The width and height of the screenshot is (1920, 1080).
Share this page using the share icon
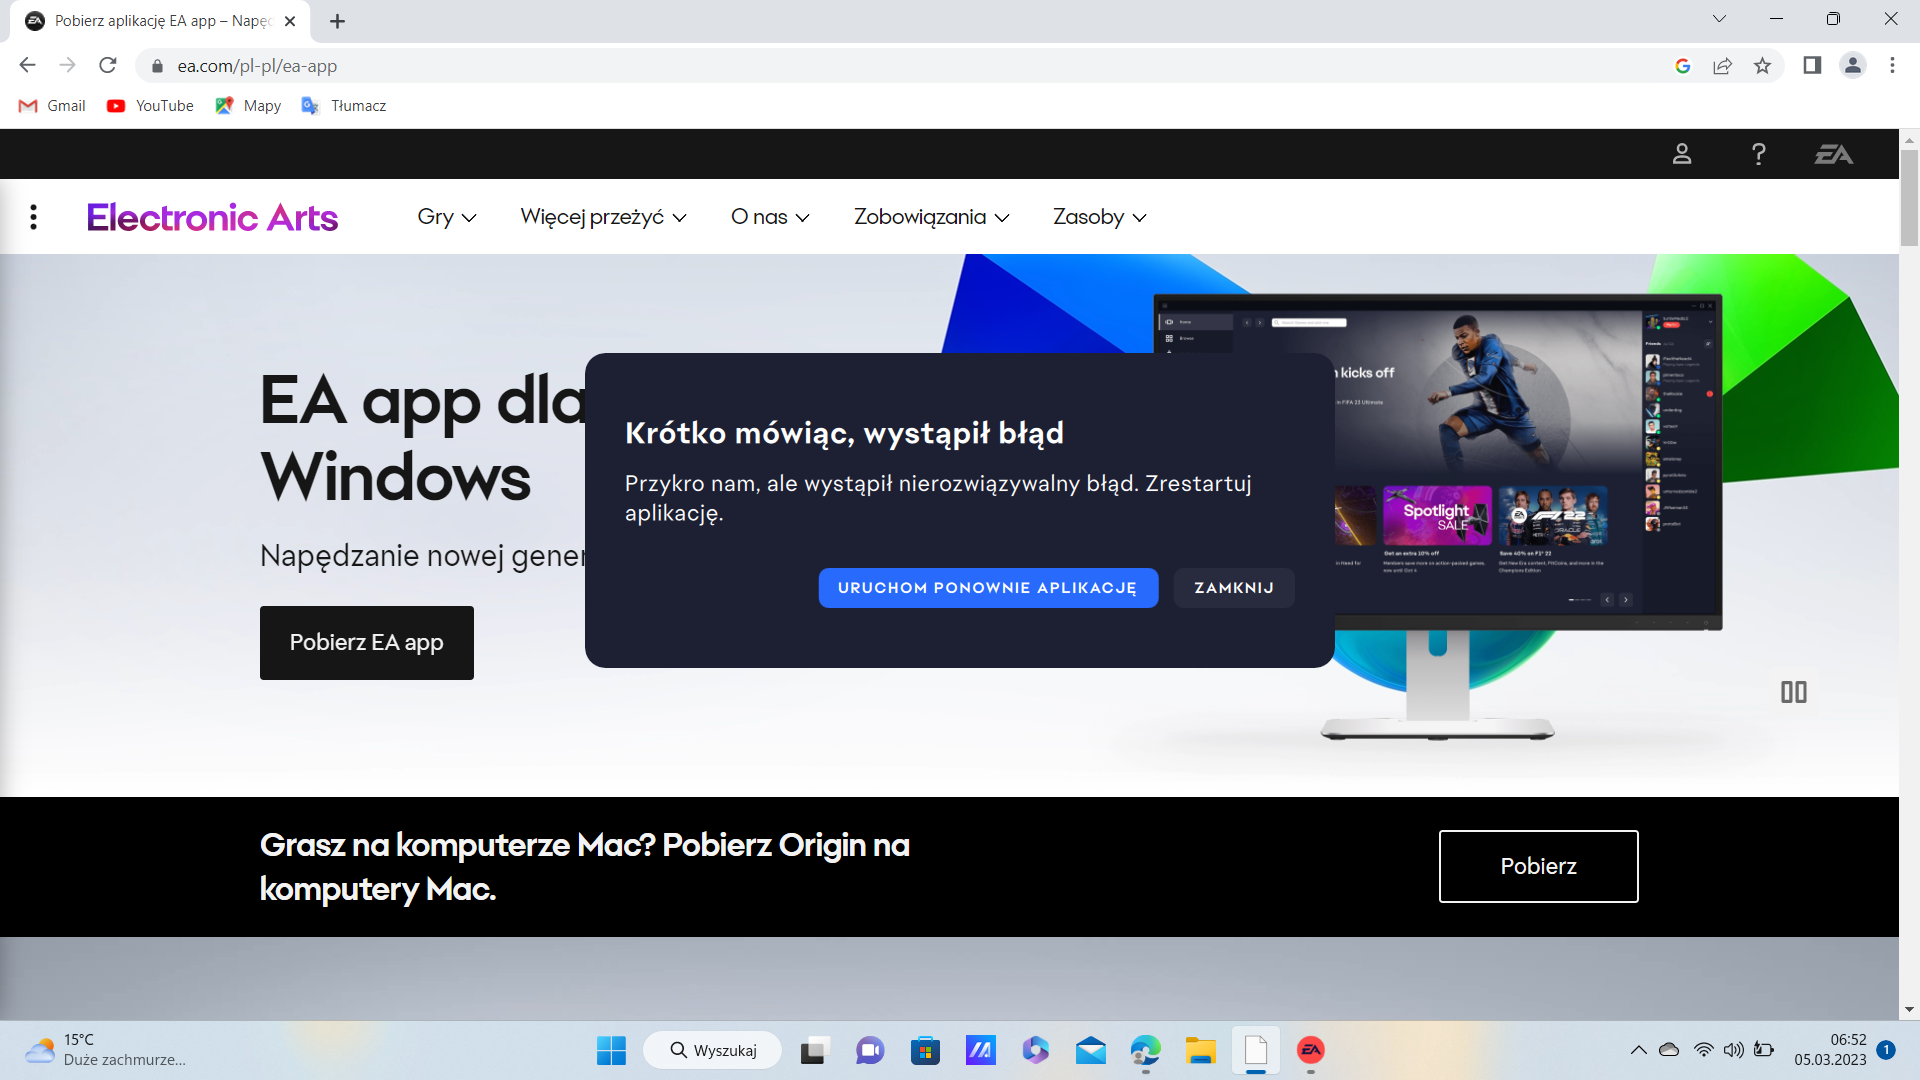(1722, 66)
